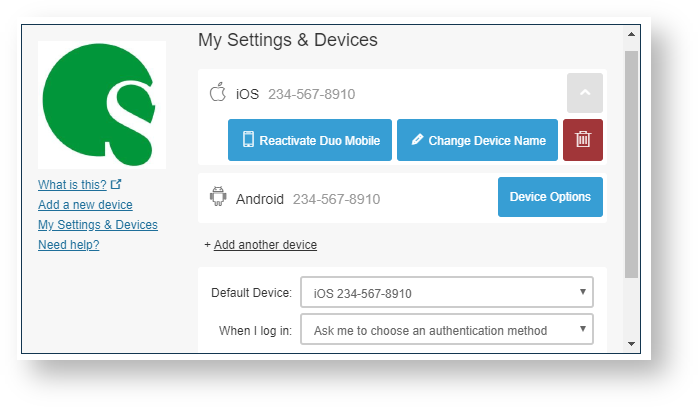Click 'Add a new device' sidebar link
The height and width of the screenshot is (408, 699).
point(85,205)
